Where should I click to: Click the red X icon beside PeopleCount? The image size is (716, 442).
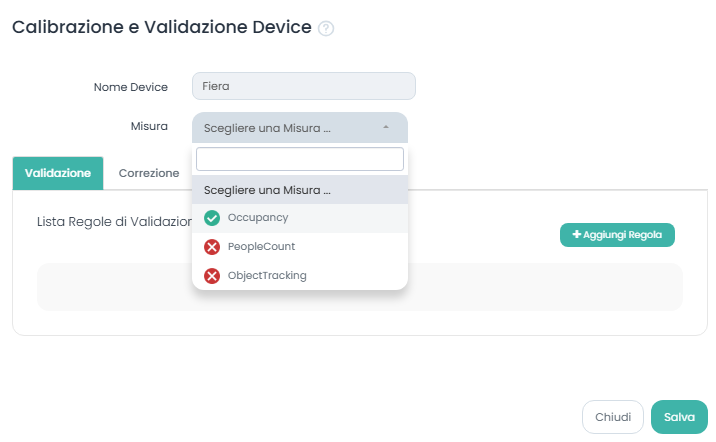(212, 247)
